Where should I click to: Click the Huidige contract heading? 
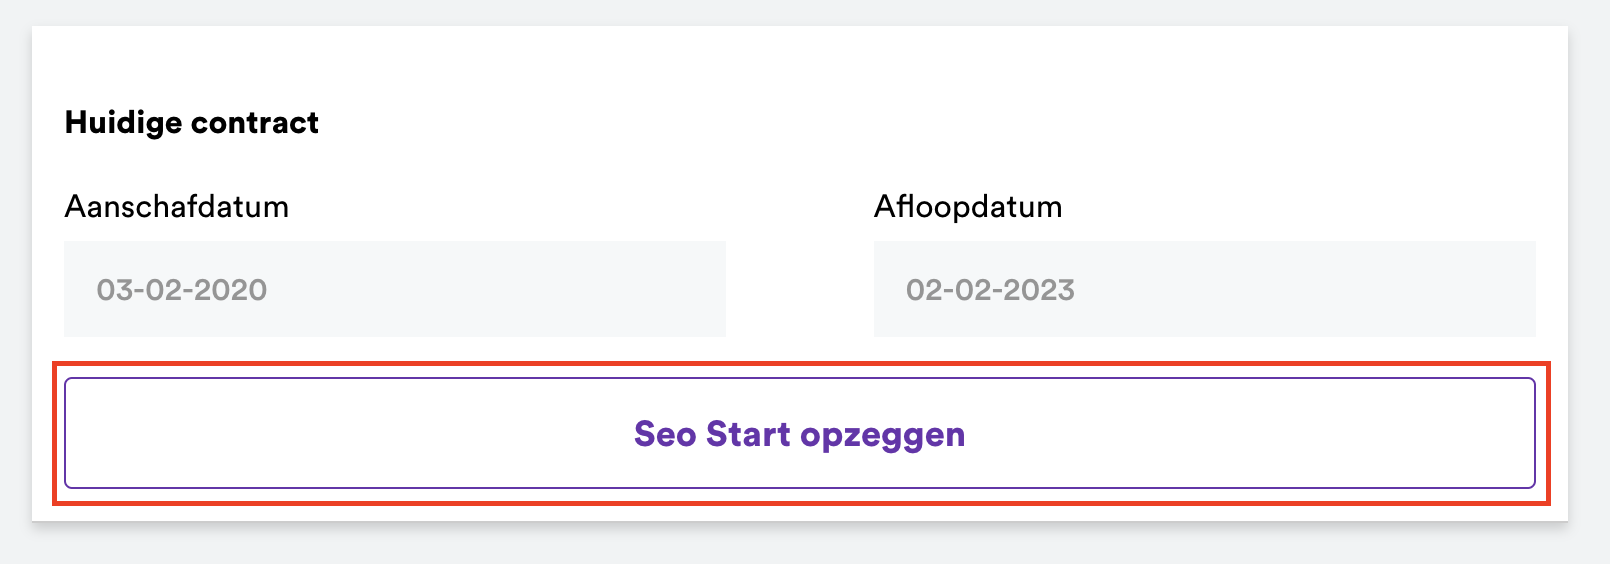pyautogui.click(x=191, y=122)
